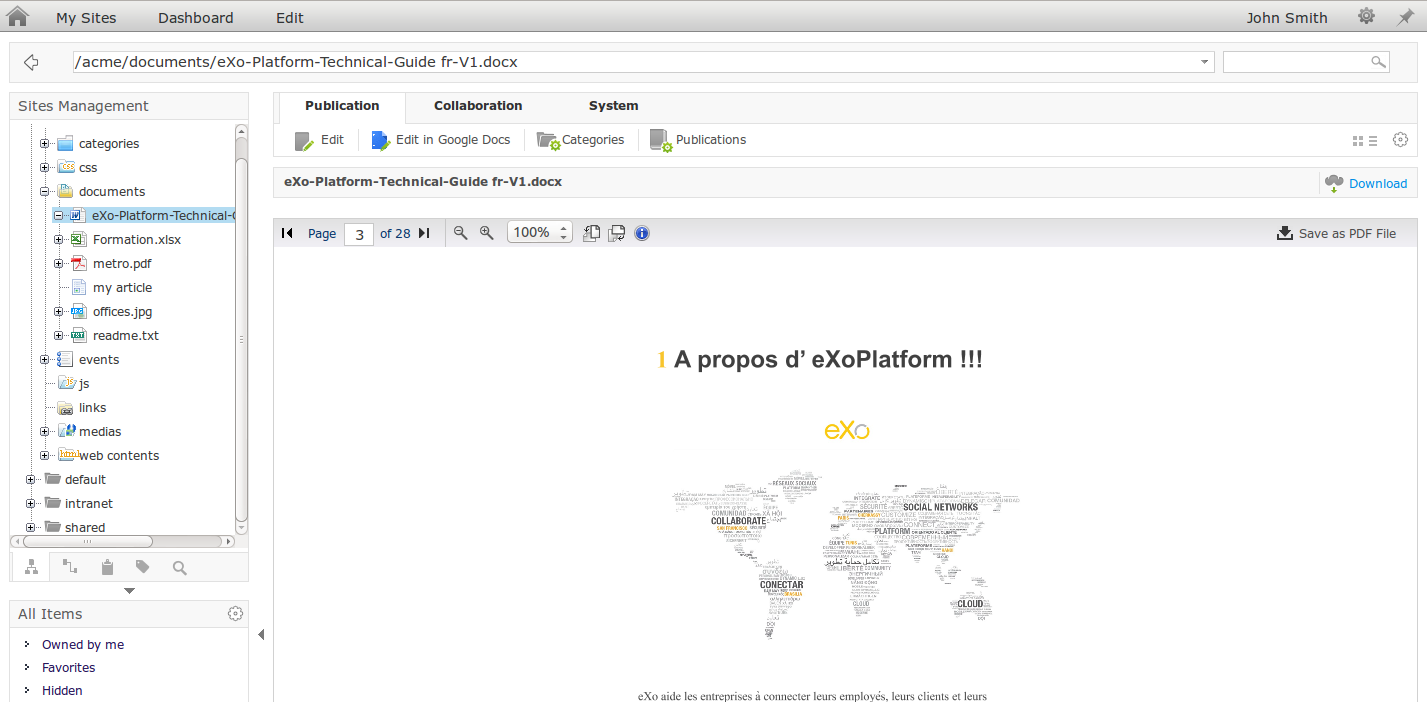
Task: Click the PDF icon for metro.pdf
Action: tap(78, 263)
